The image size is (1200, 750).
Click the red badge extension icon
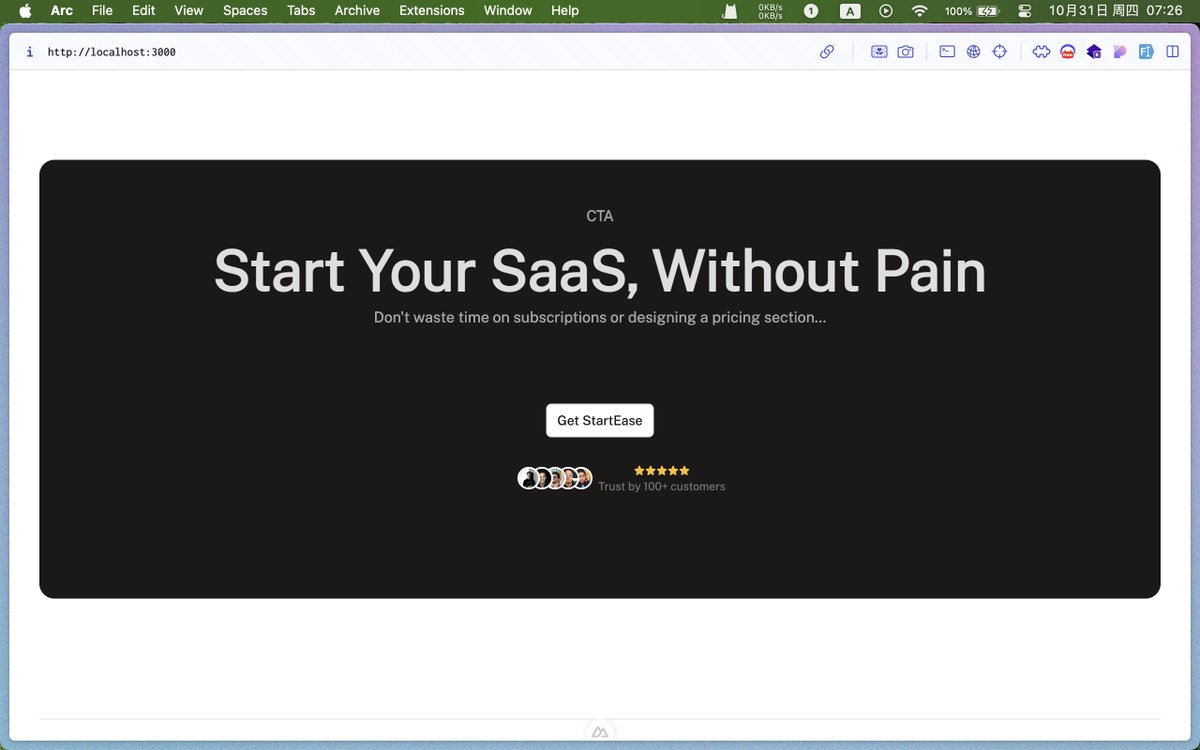click(x=1067, y=52)
